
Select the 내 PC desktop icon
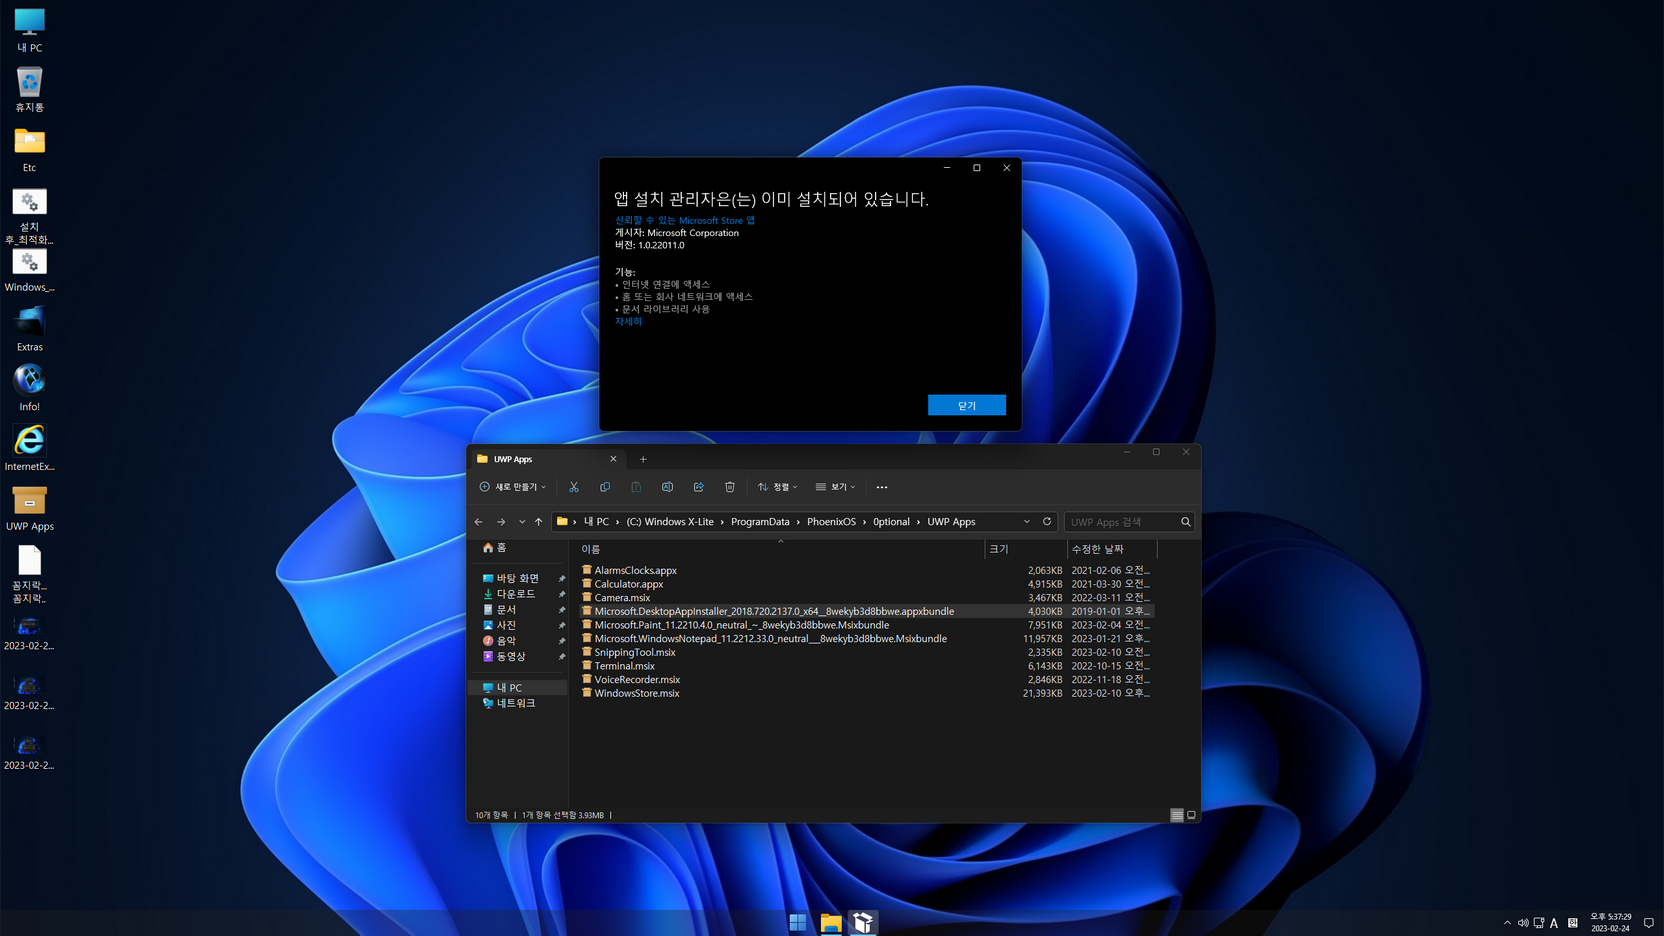click(29, 30)
